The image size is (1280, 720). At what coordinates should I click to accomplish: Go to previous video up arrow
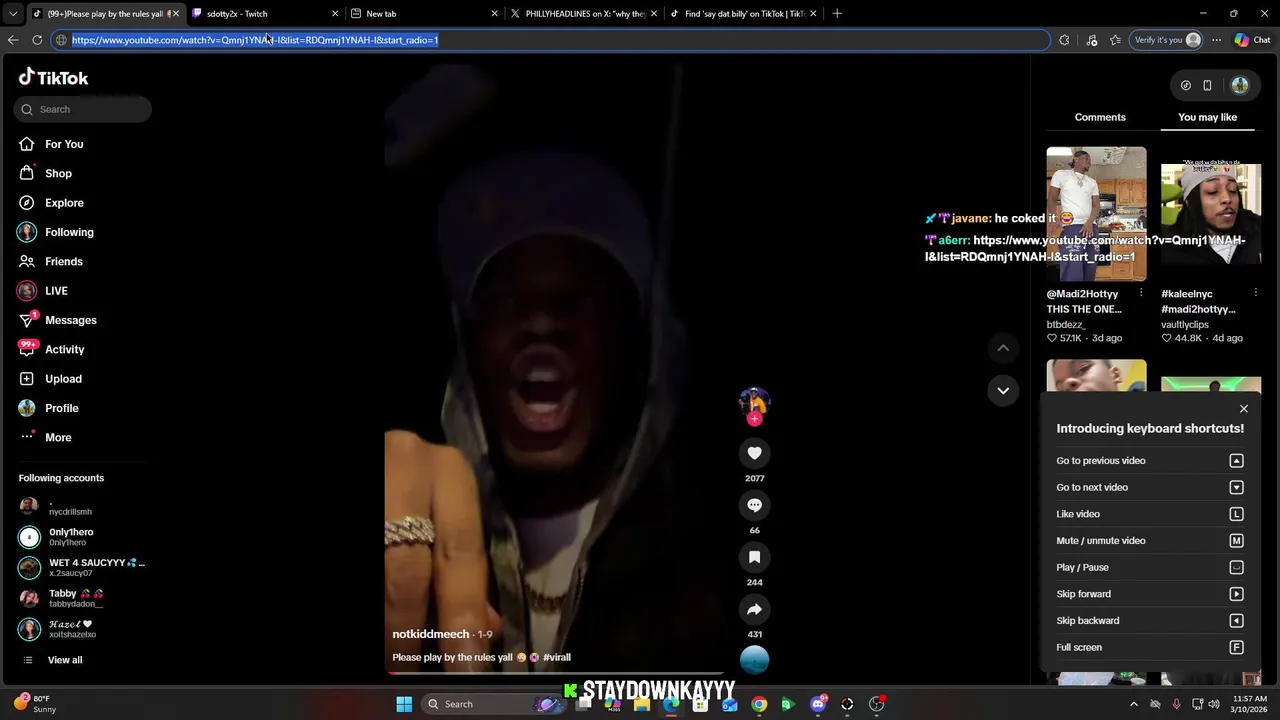coord(1003,348)
